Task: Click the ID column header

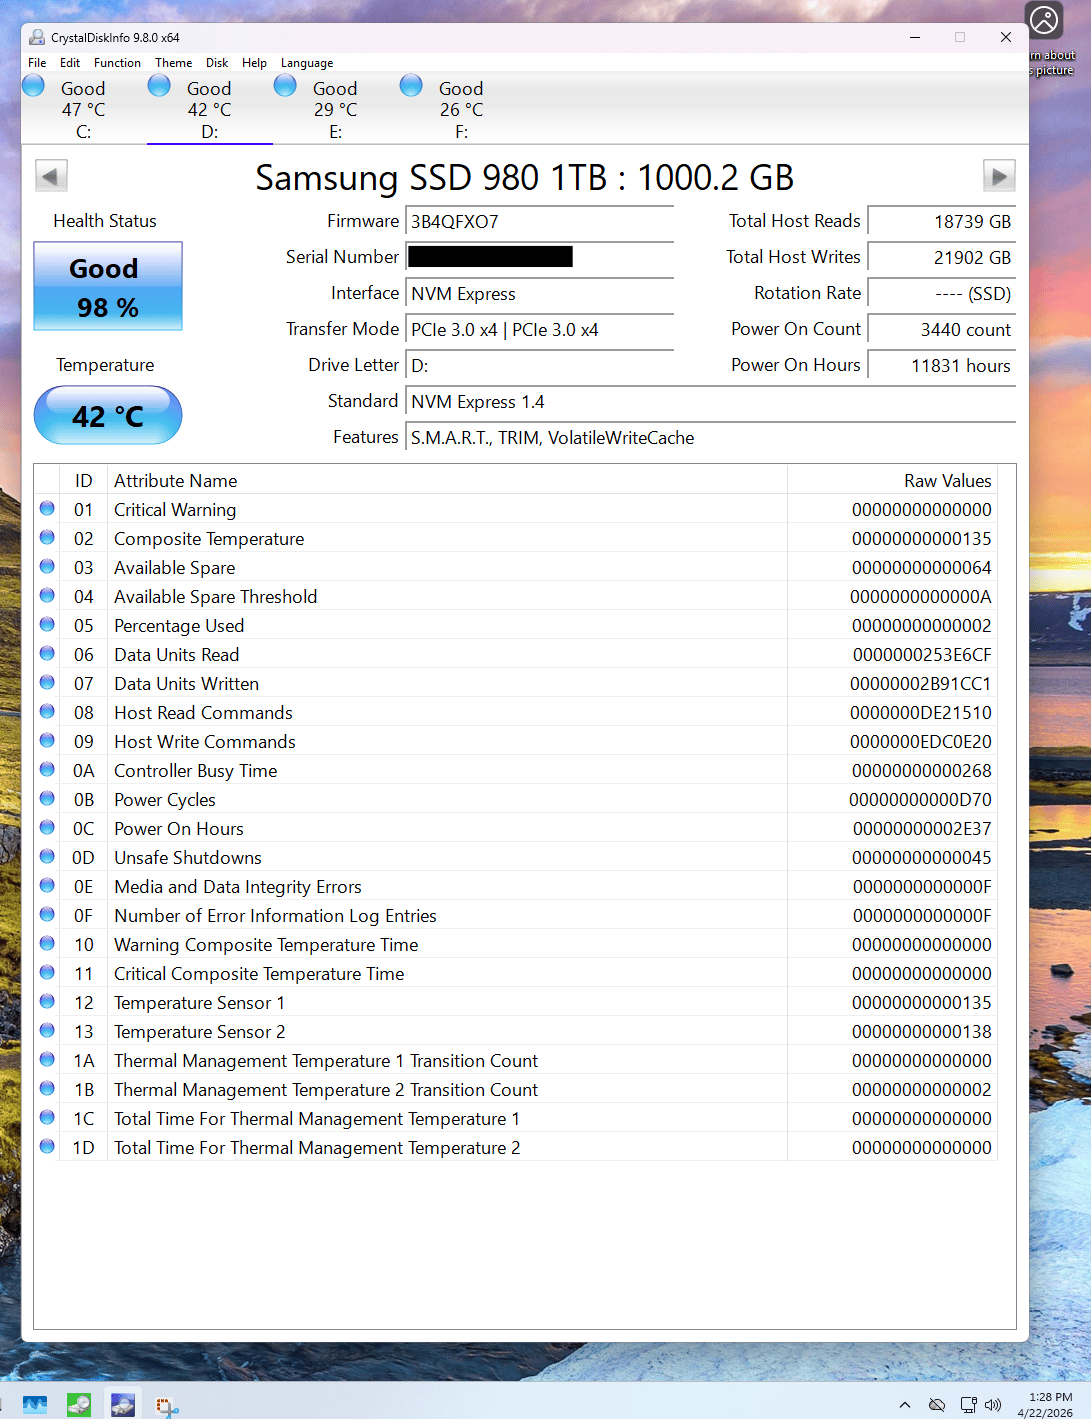Action: coord(83,481)
